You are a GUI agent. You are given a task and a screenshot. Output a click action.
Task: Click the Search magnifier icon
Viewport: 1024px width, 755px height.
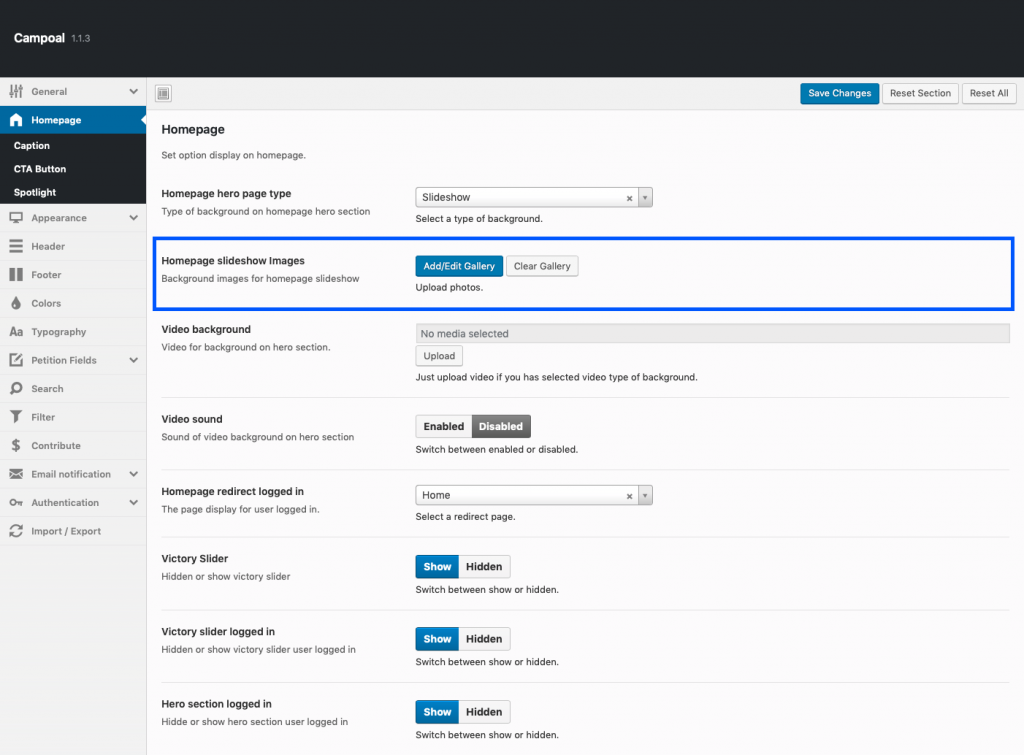[x=16, y=389]
